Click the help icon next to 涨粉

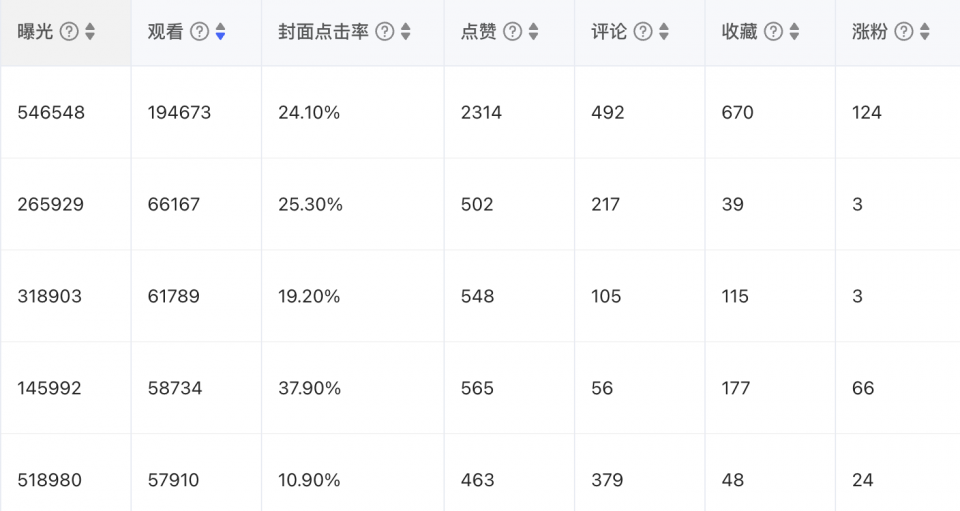coord(904,32)
